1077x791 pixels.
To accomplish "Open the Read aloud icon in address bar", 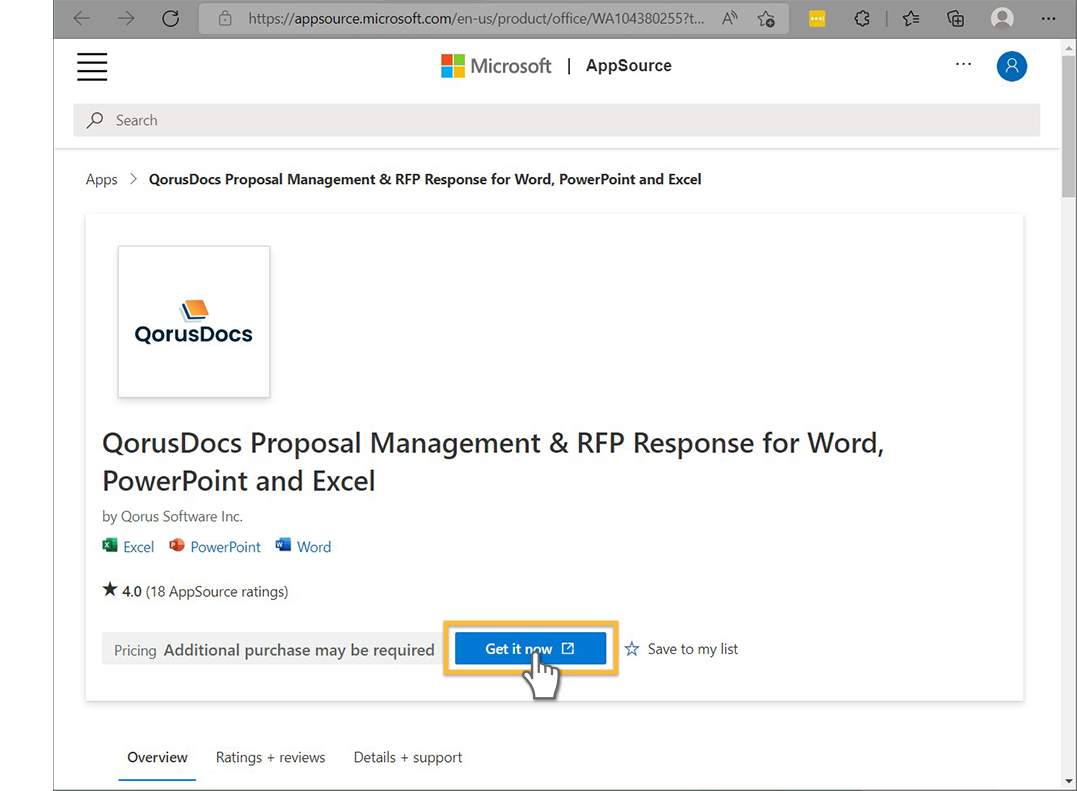I will [729, 19].
